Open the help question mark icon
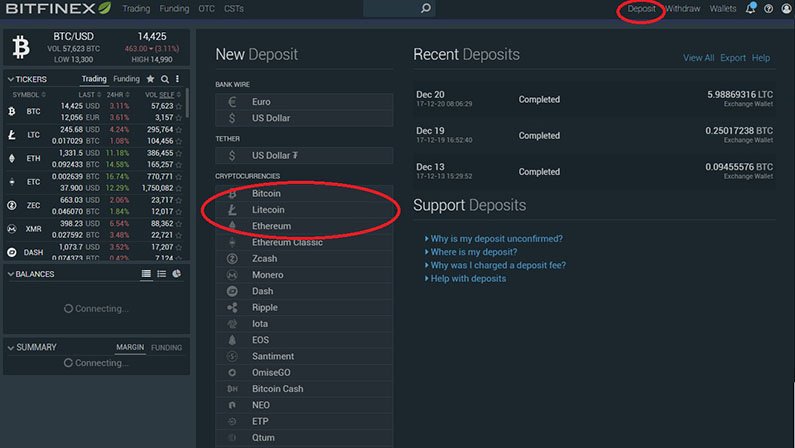This screenshot has height=448, width=795. coord(769,9)
